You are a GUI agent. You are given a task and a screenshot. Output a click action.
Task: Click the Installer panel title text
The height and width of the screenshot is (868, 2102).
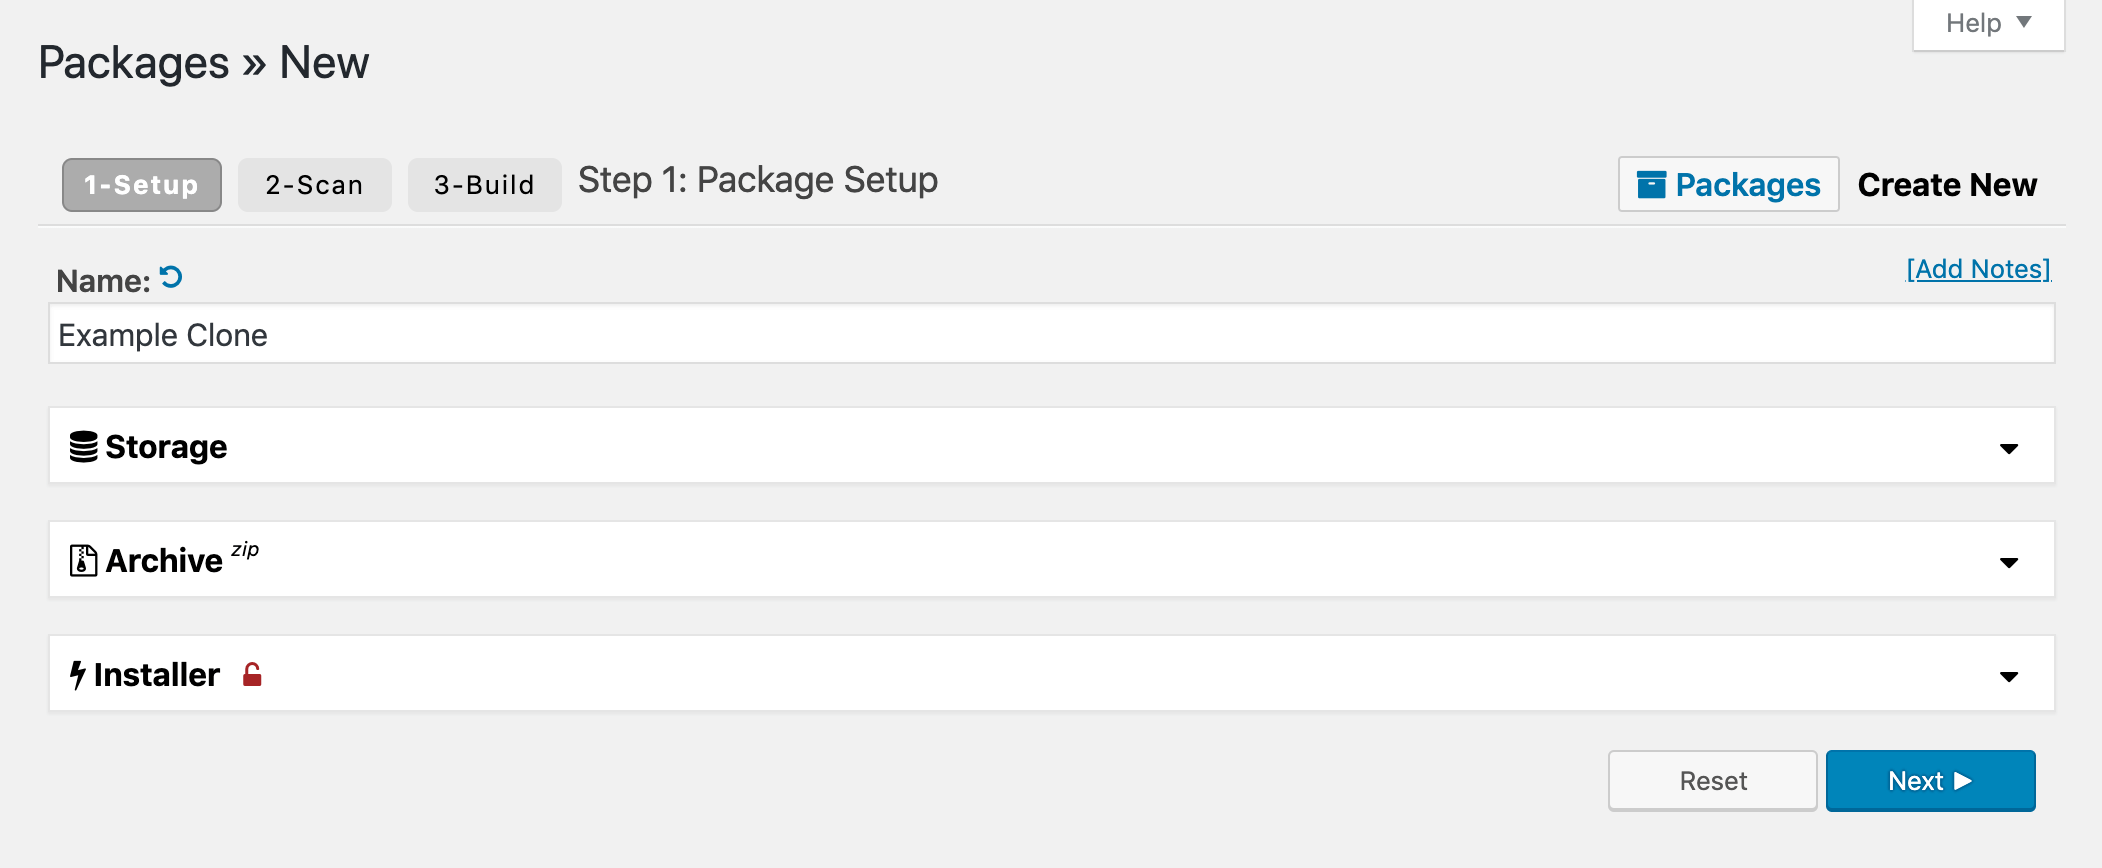(157, 675)
